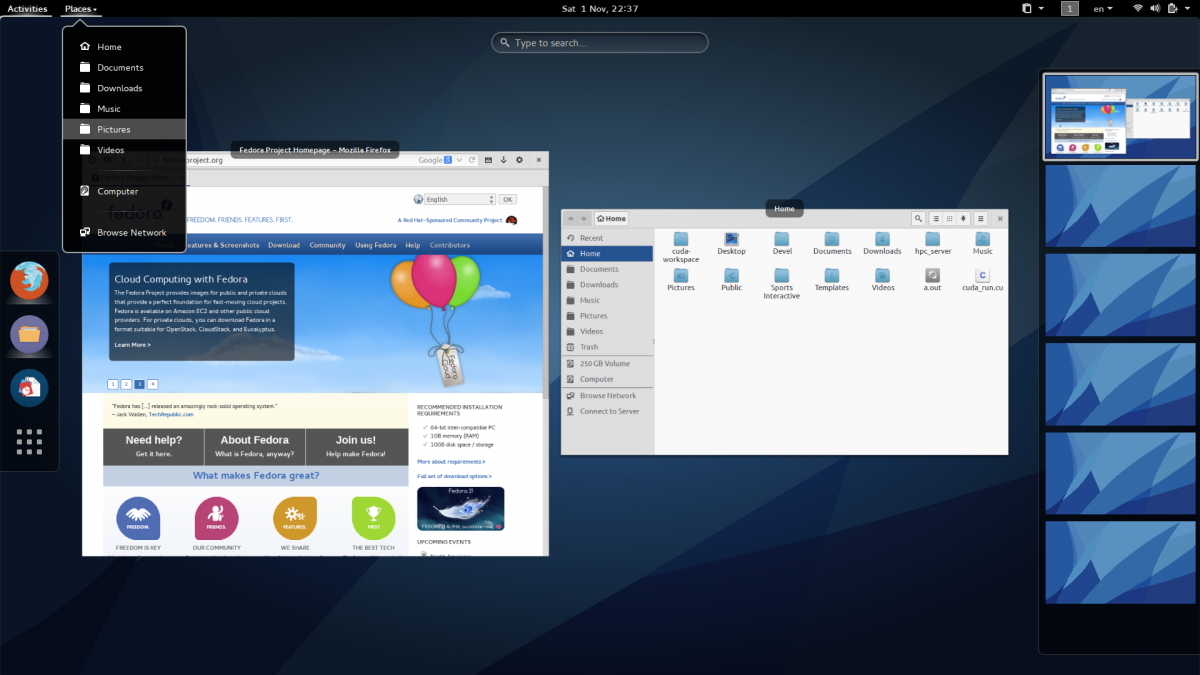Open the Places menu in top bar
Screen dimensions: 1200x675
[80, 8]
